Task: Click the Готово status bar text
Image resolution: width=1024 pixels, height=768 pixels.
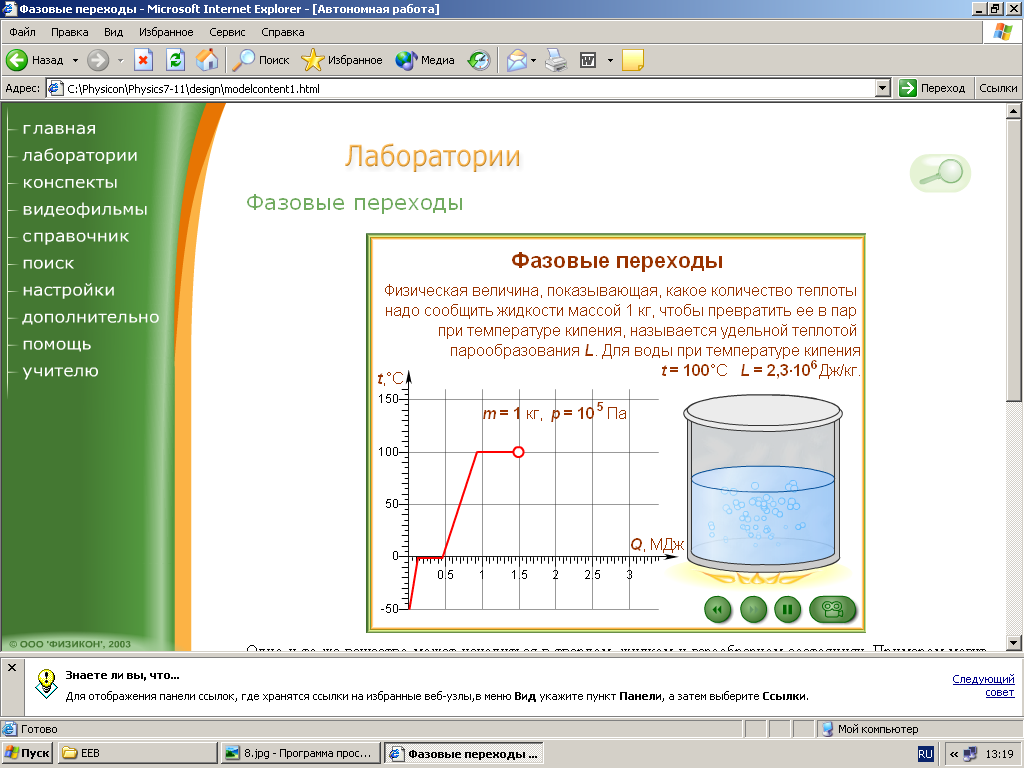Action: point(39,729)
